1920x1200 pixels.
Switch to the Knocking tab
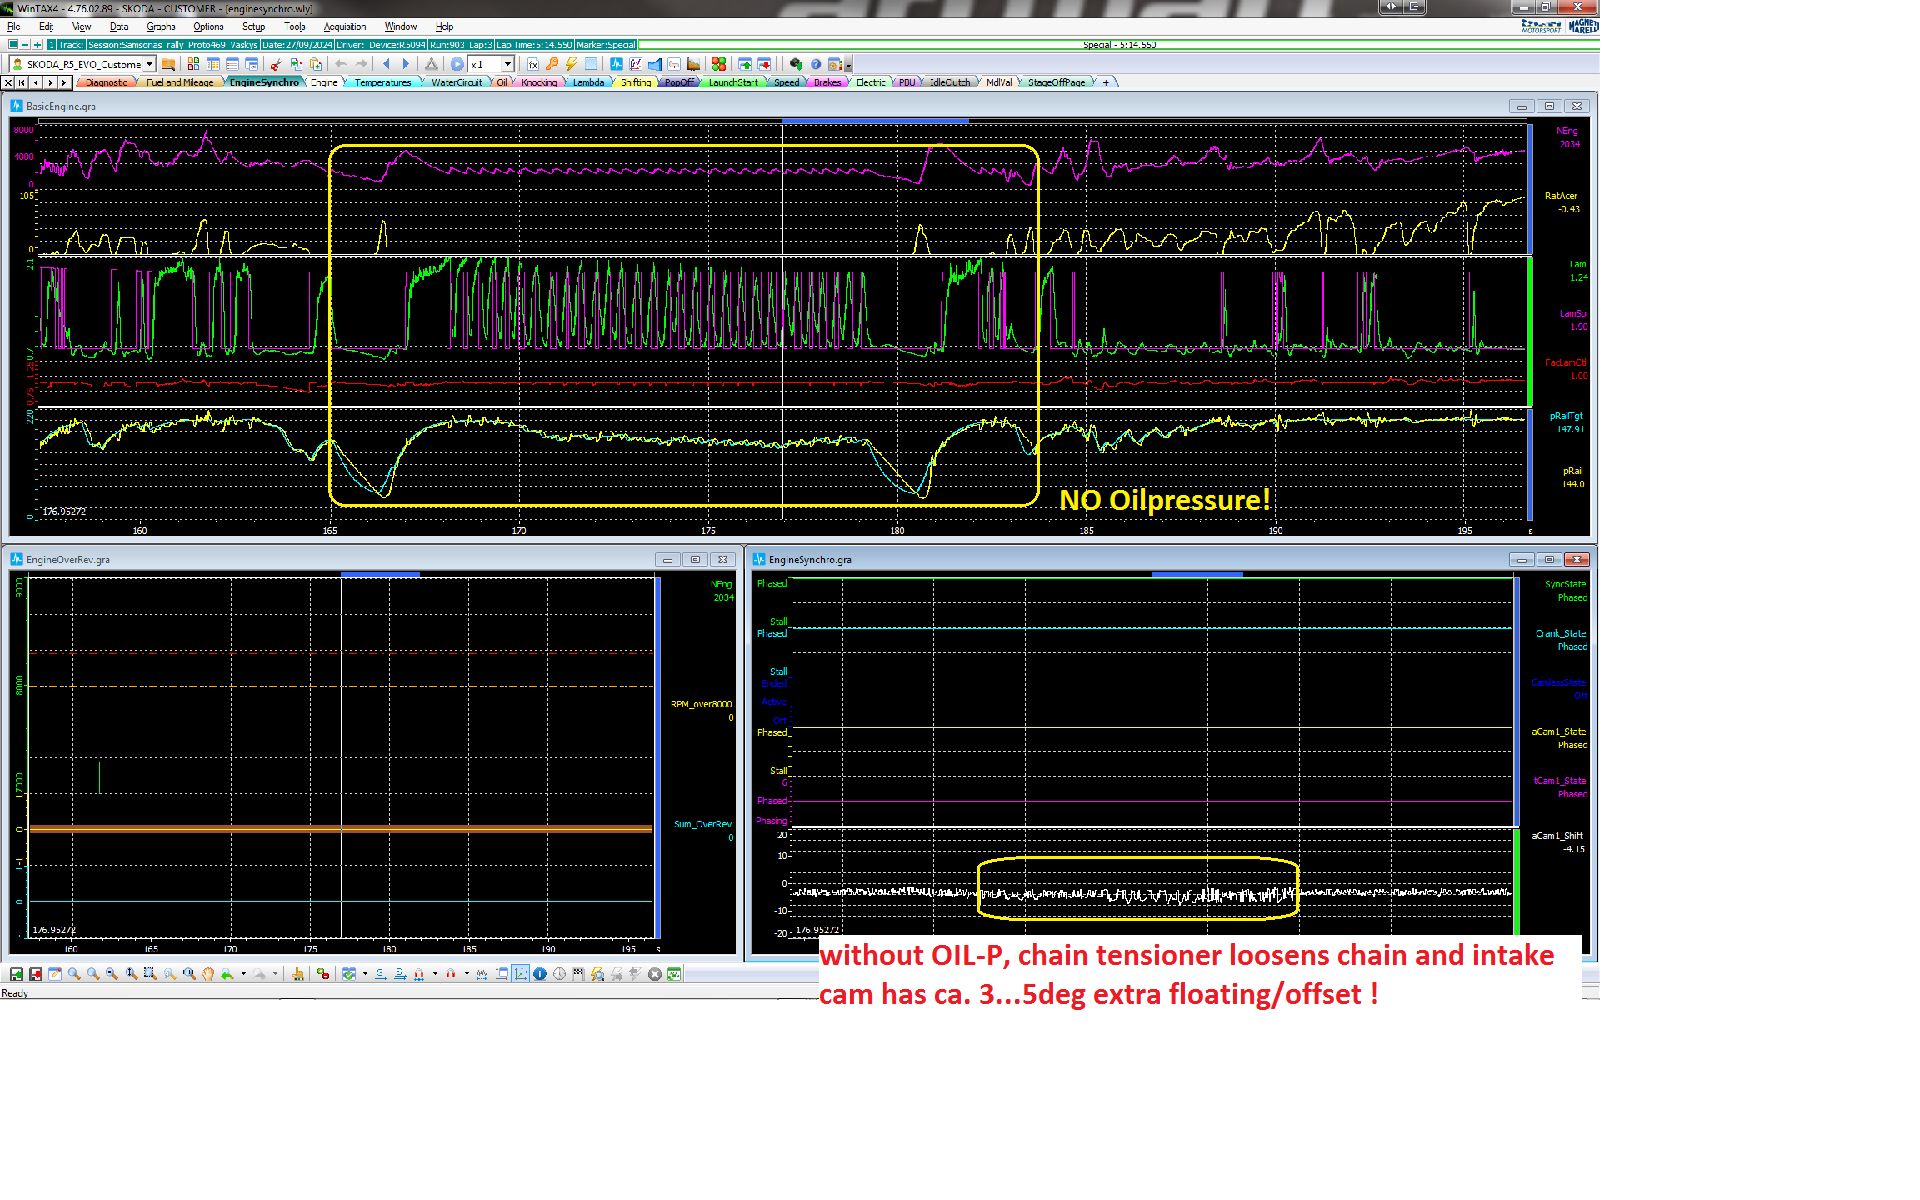pyautogui.click(x=539, y=83)
